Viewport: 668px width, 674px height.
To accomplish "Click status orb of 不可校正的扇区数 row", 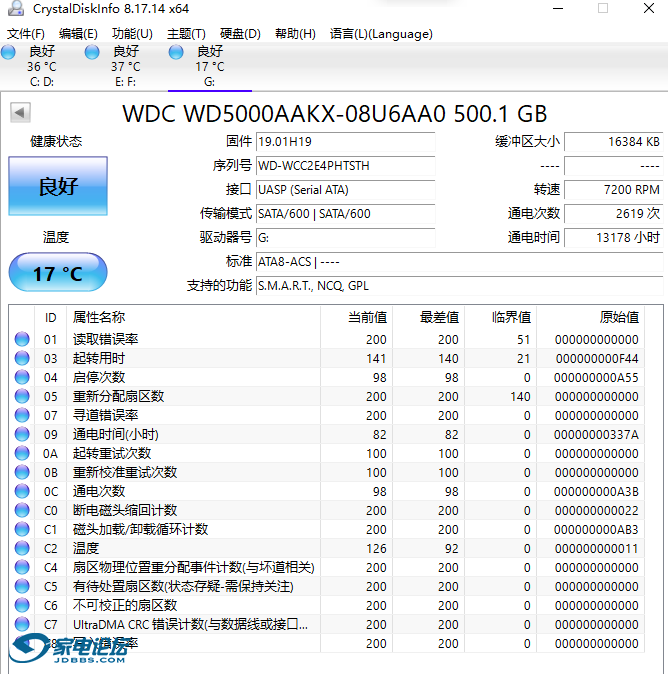I will click(x=22, y=605).
